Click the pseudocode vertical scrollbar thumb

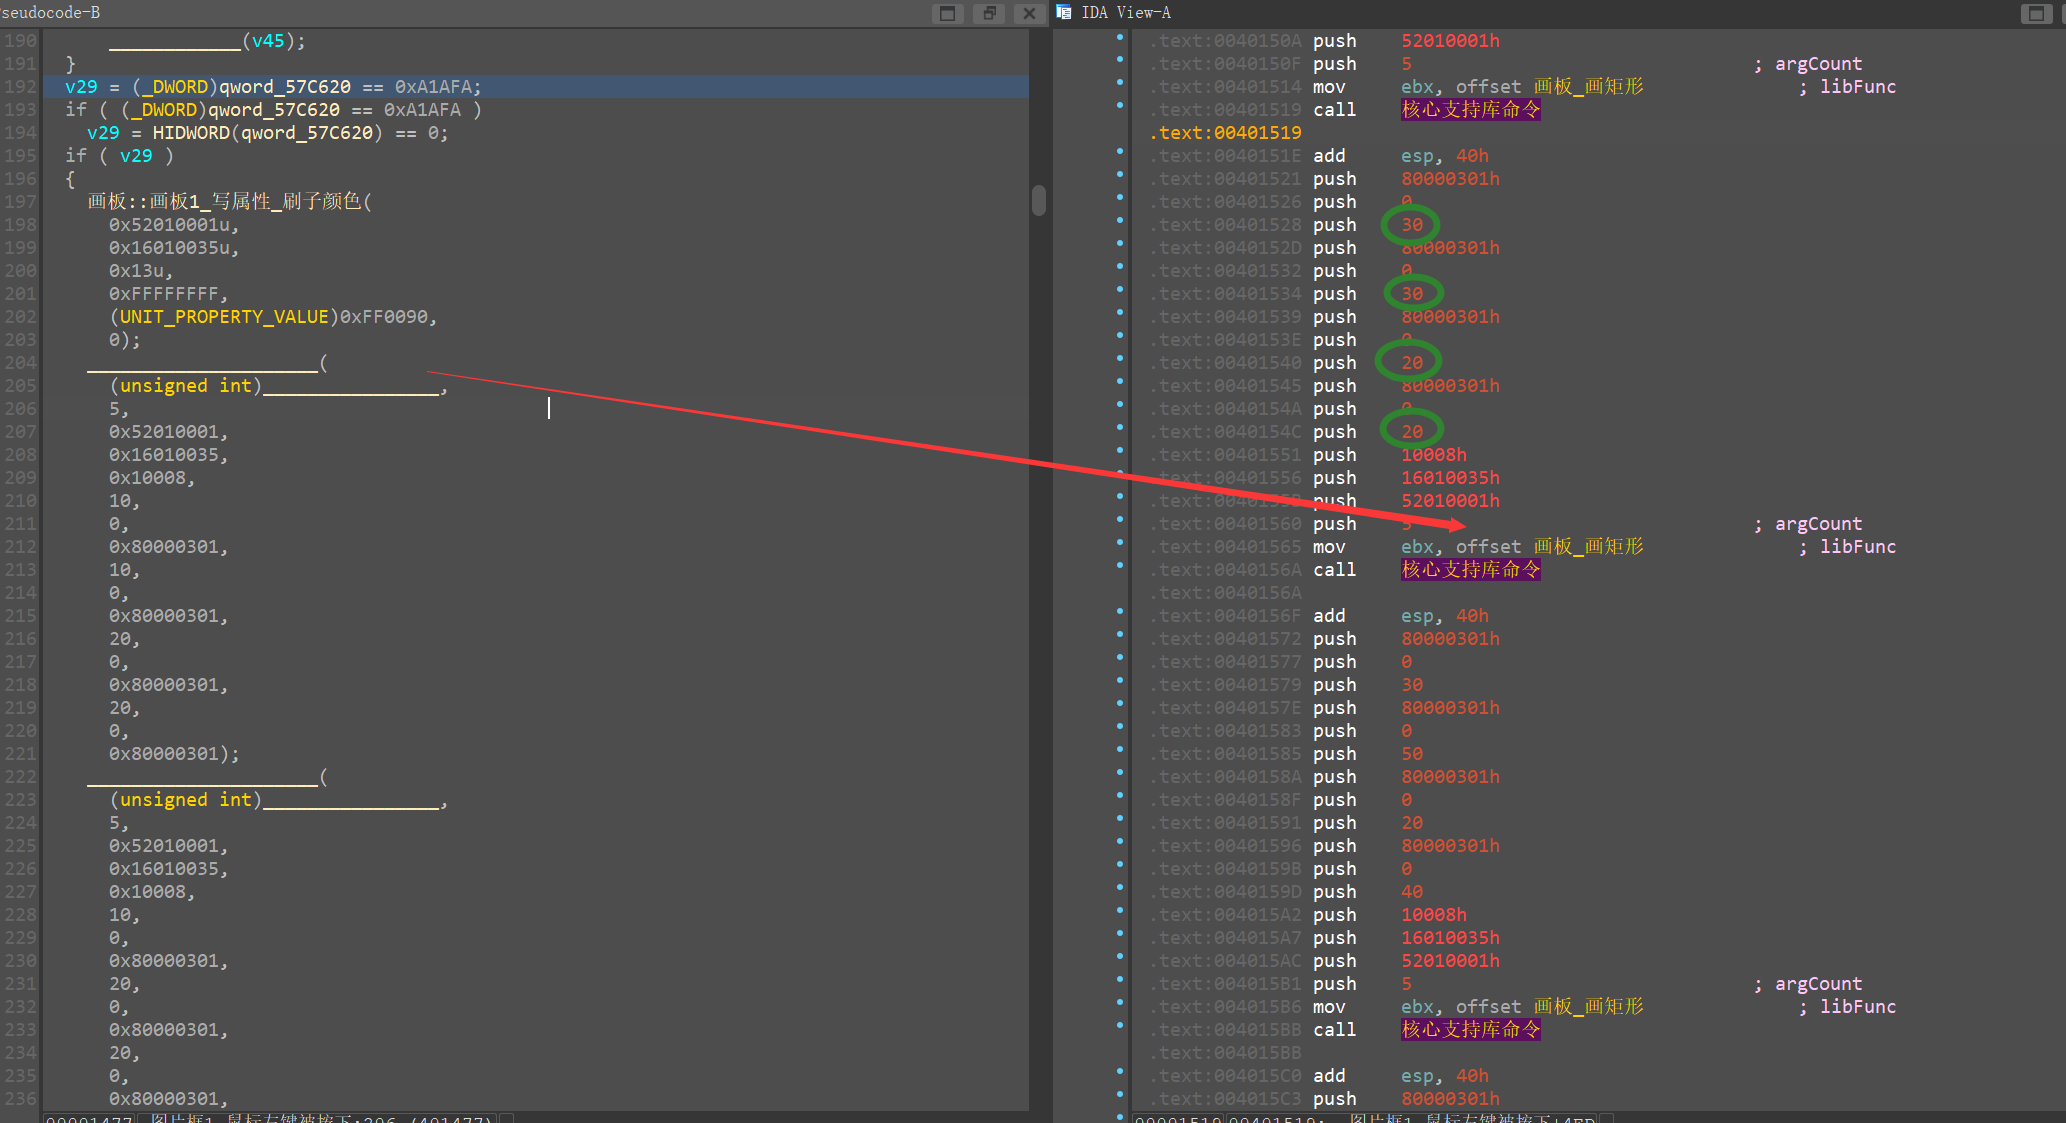click(1039, 200)
